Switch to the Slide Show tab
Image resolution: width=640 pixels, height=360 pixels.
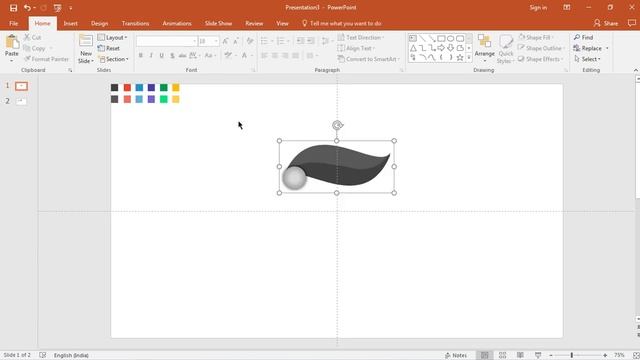point(218,24)
